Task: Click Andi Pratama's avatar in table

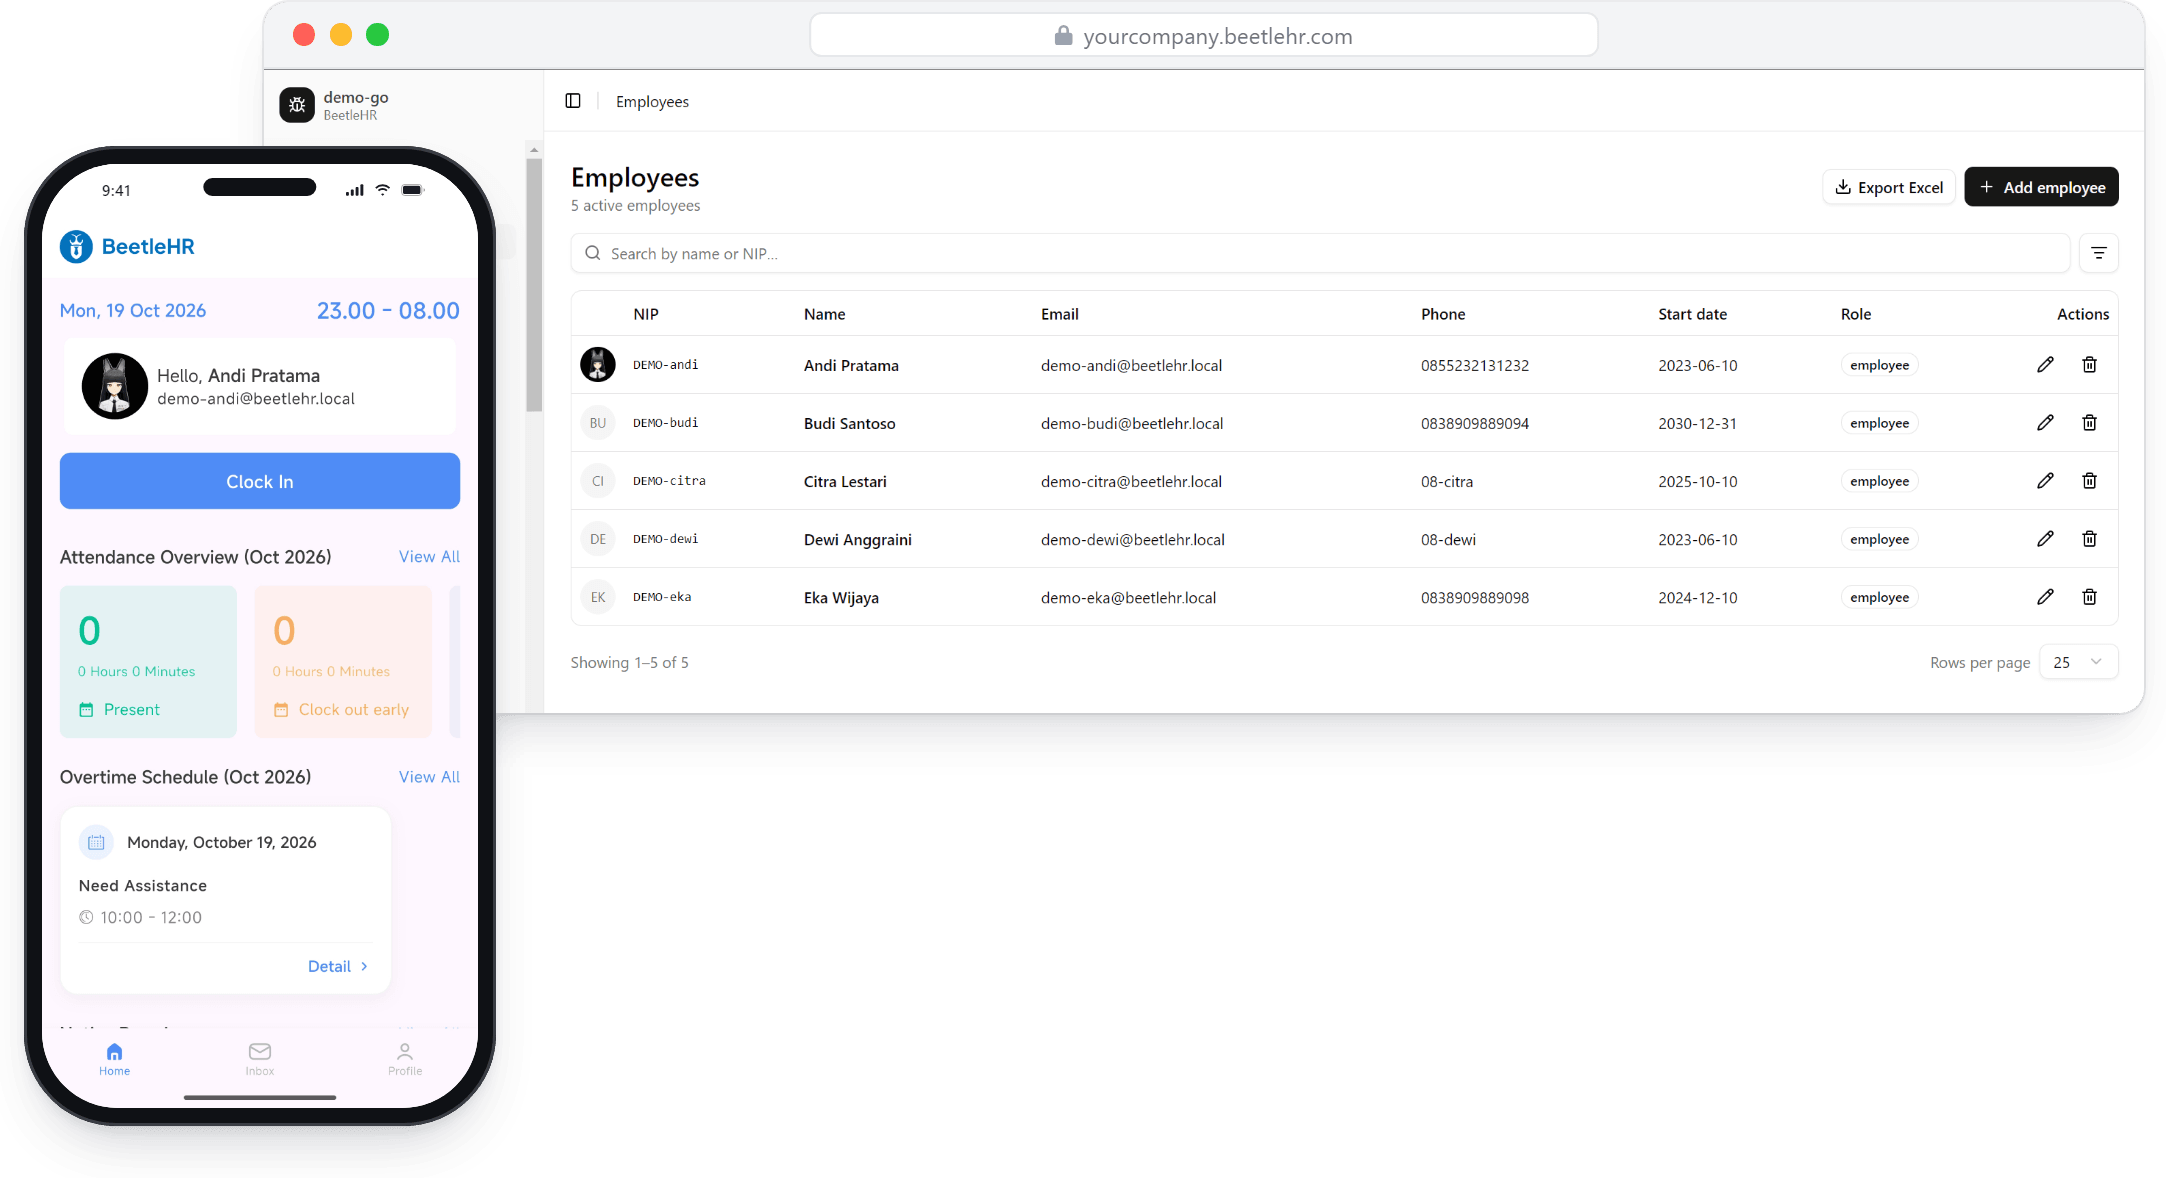Action: pyautogui.click(x=598, y=365)
